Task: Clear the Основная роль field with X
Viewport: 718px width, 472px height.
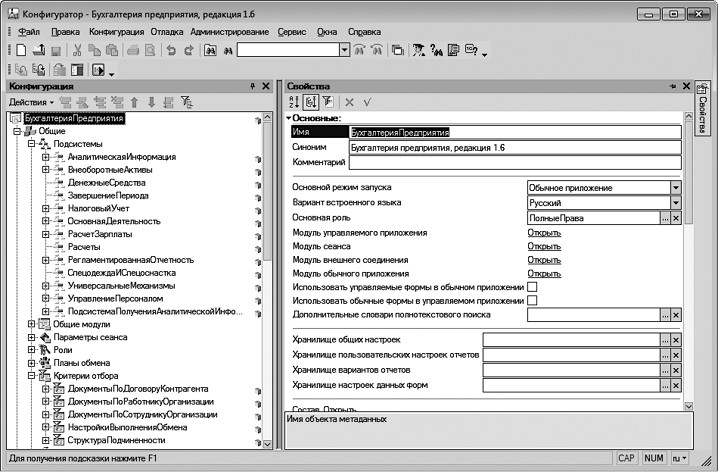Action: [676, 217]
